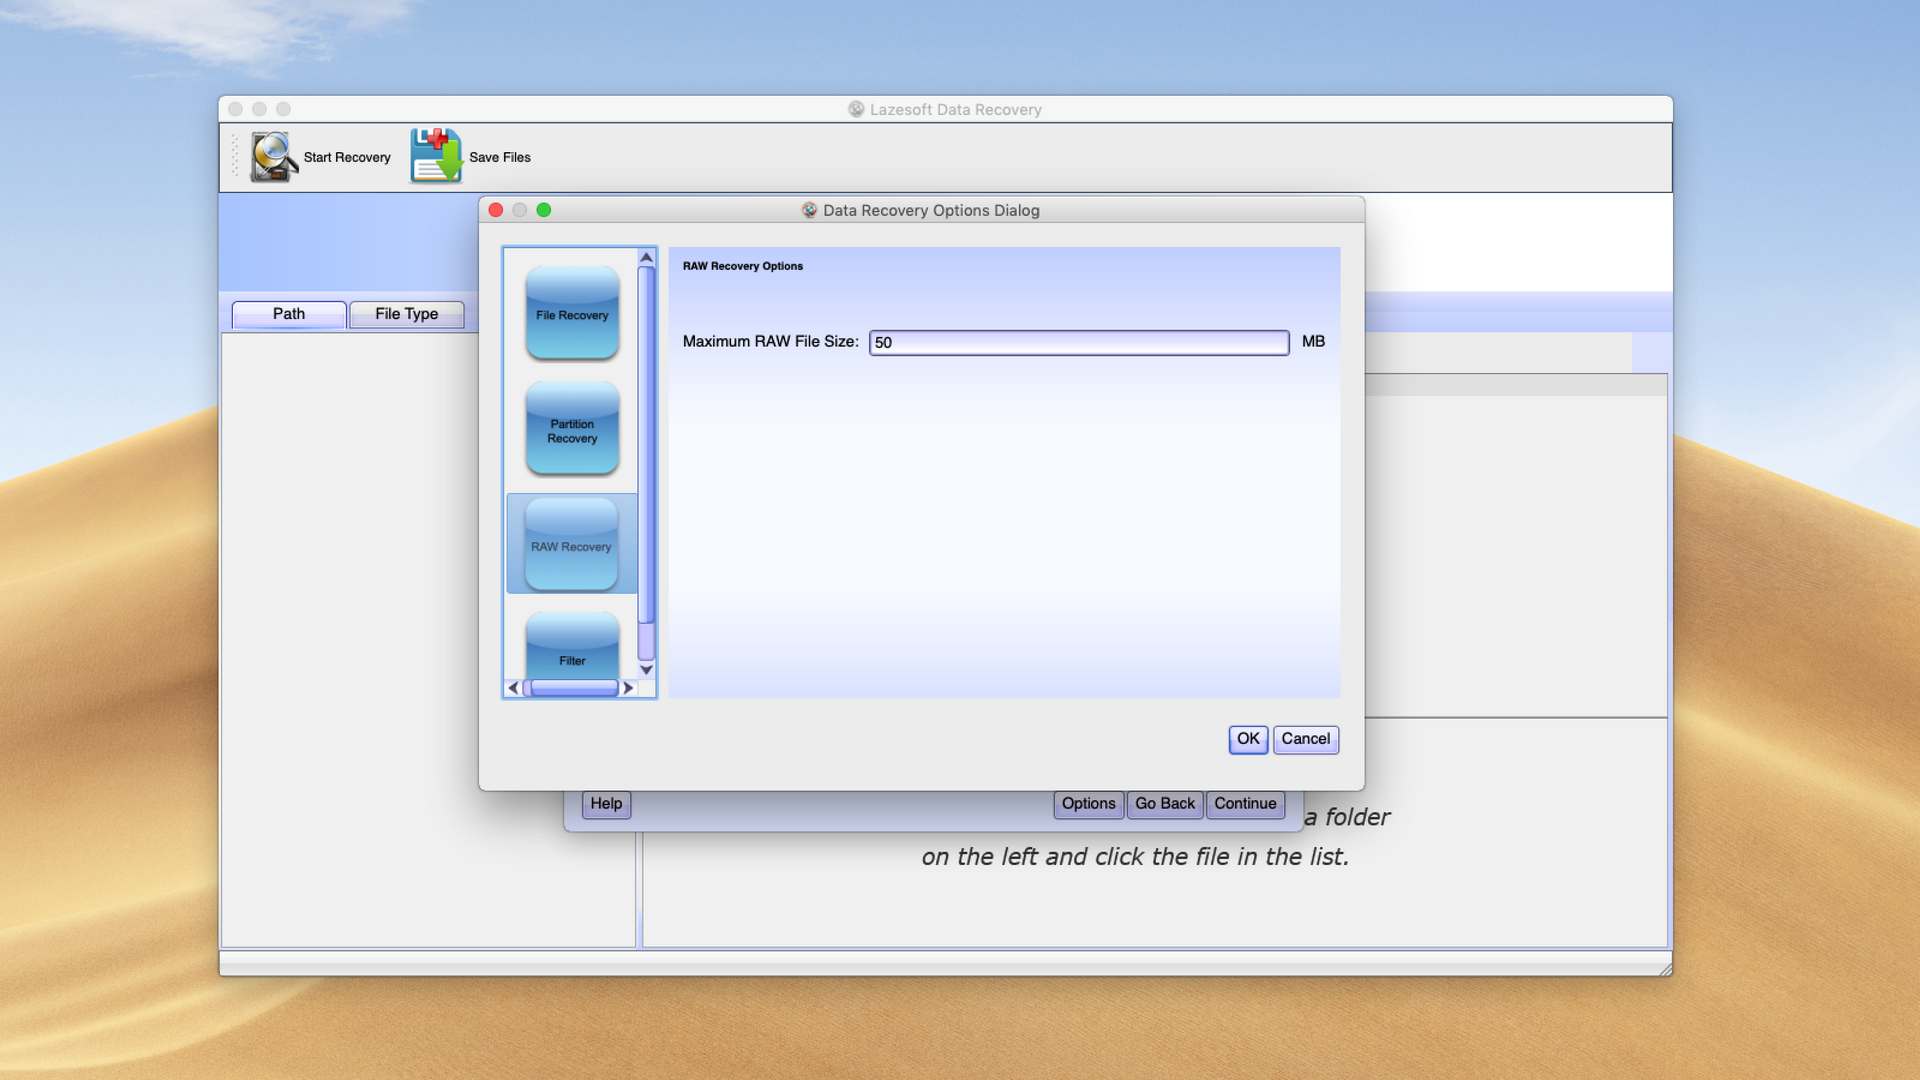Click the Save Files floppy disk icon
This screenshot has height=1080, width=1920.
[x=436, y=156]
